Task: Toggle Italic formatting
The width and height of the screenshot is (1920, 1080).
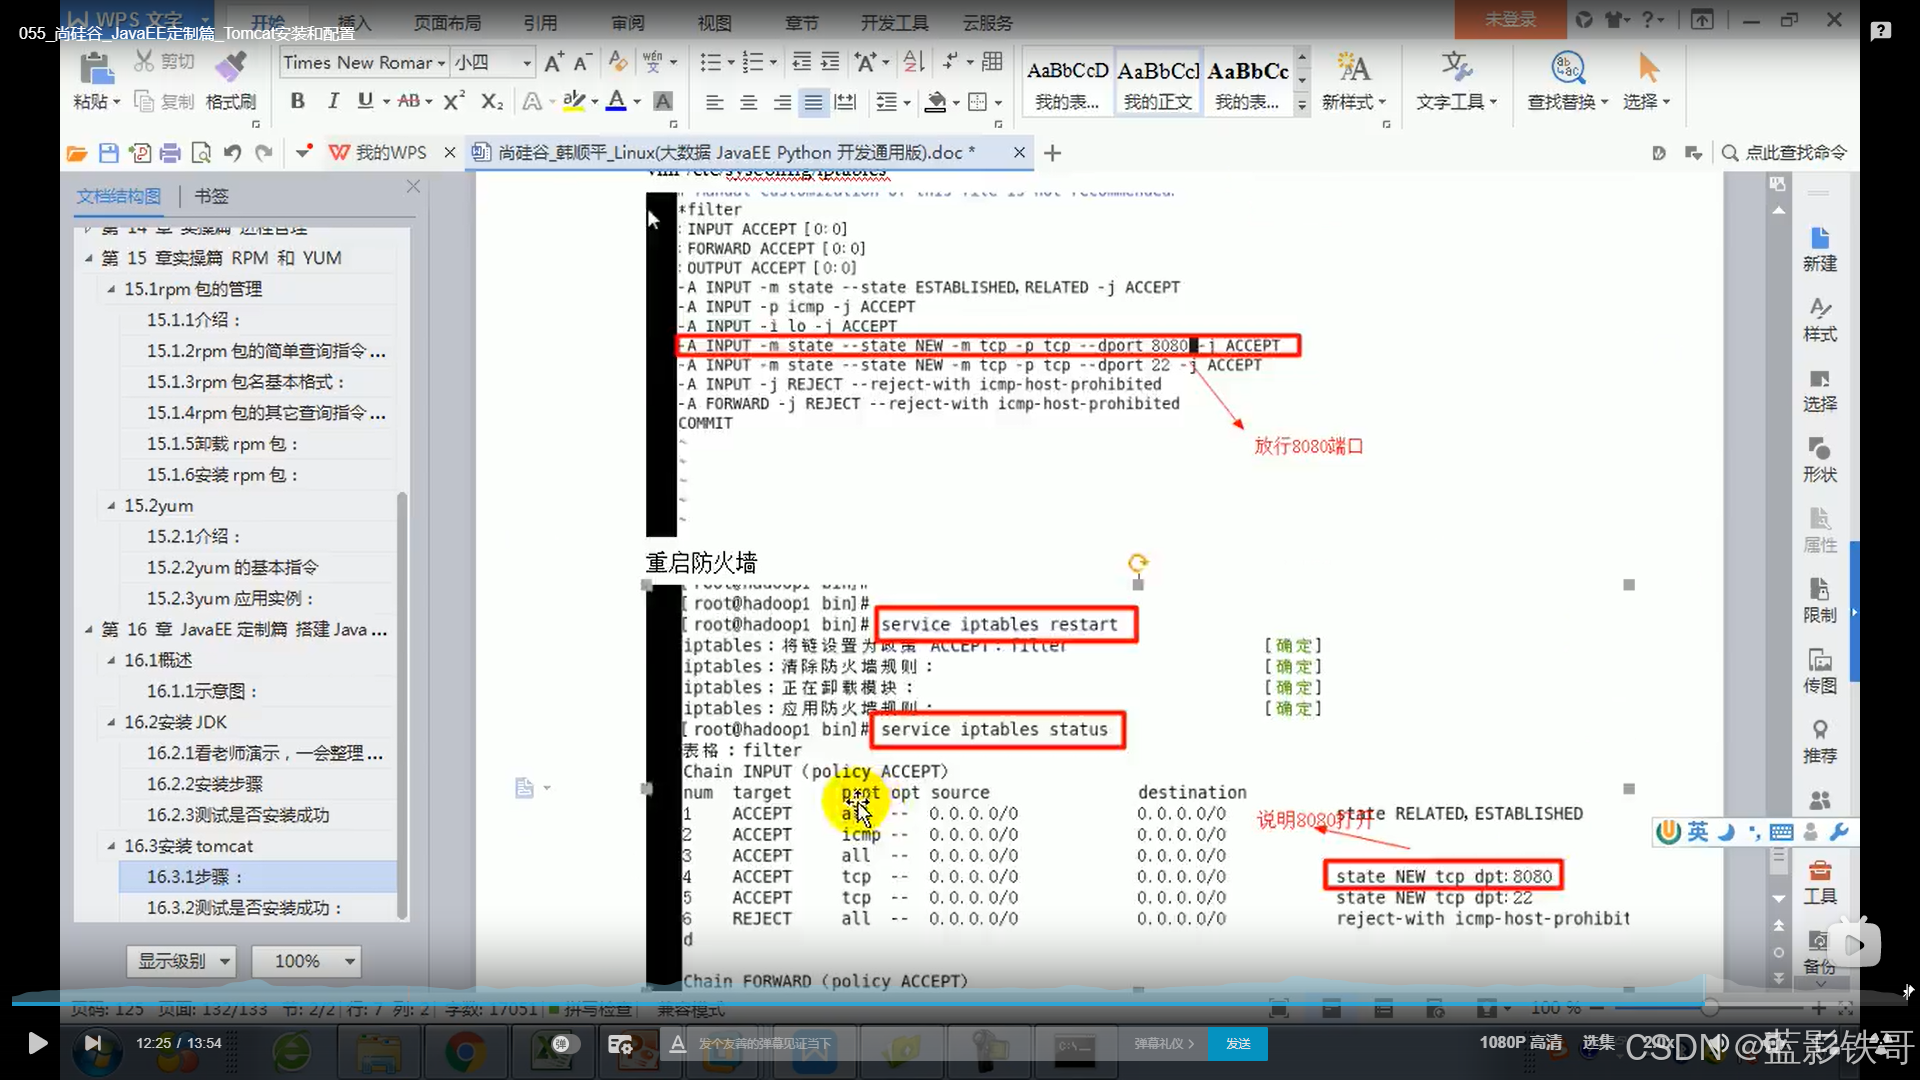Action: tap(333, 101)
